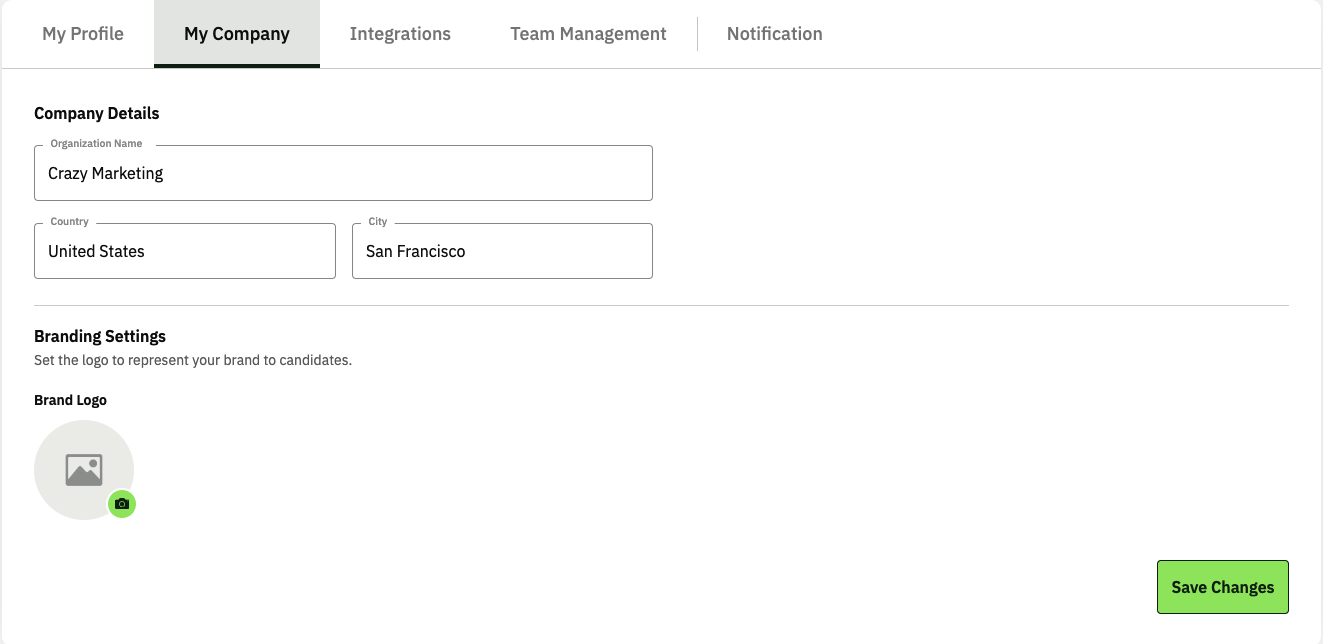Click the horizontal divider above Branding Settings
1323x644 pixels.
[x=661, y=305]
